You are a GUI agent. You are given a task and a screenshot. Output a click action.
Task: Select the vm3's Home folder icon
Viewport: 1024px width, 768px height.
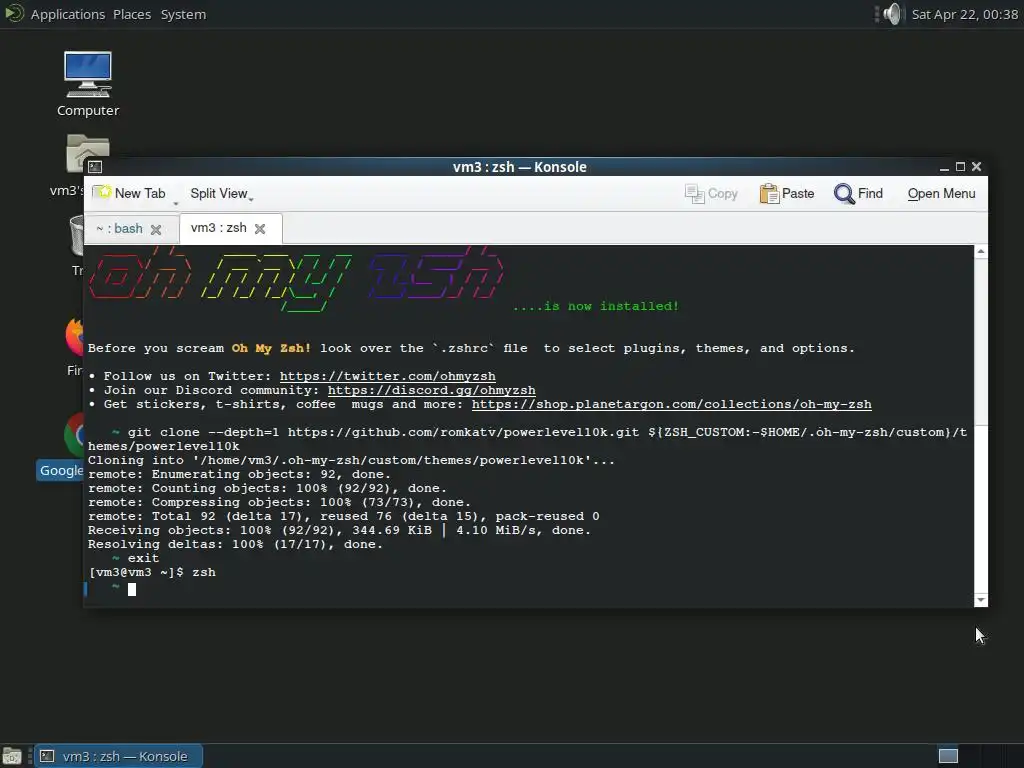coord(67,165)
